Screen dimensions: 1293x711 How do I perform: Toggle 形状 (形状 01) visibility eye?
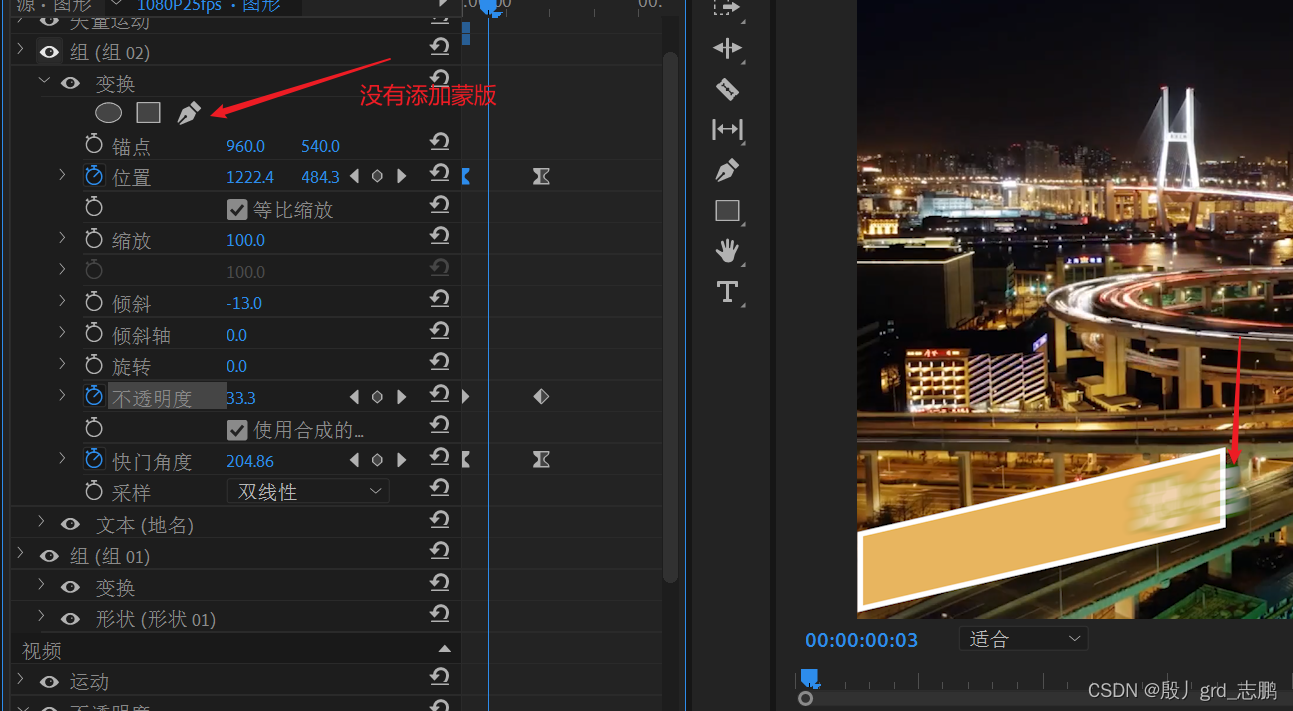(70, 619)
